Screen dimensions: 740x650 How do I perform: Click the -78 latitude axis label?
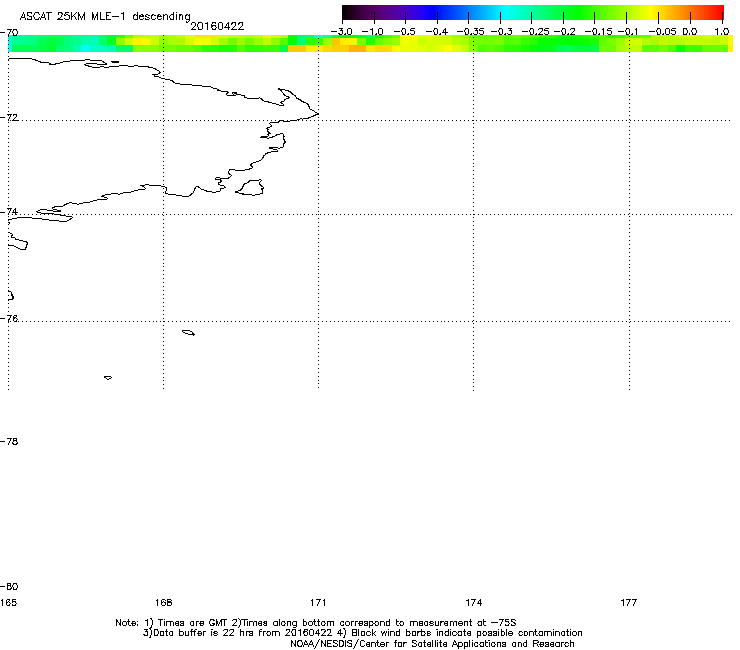click(x=9, y=441)
